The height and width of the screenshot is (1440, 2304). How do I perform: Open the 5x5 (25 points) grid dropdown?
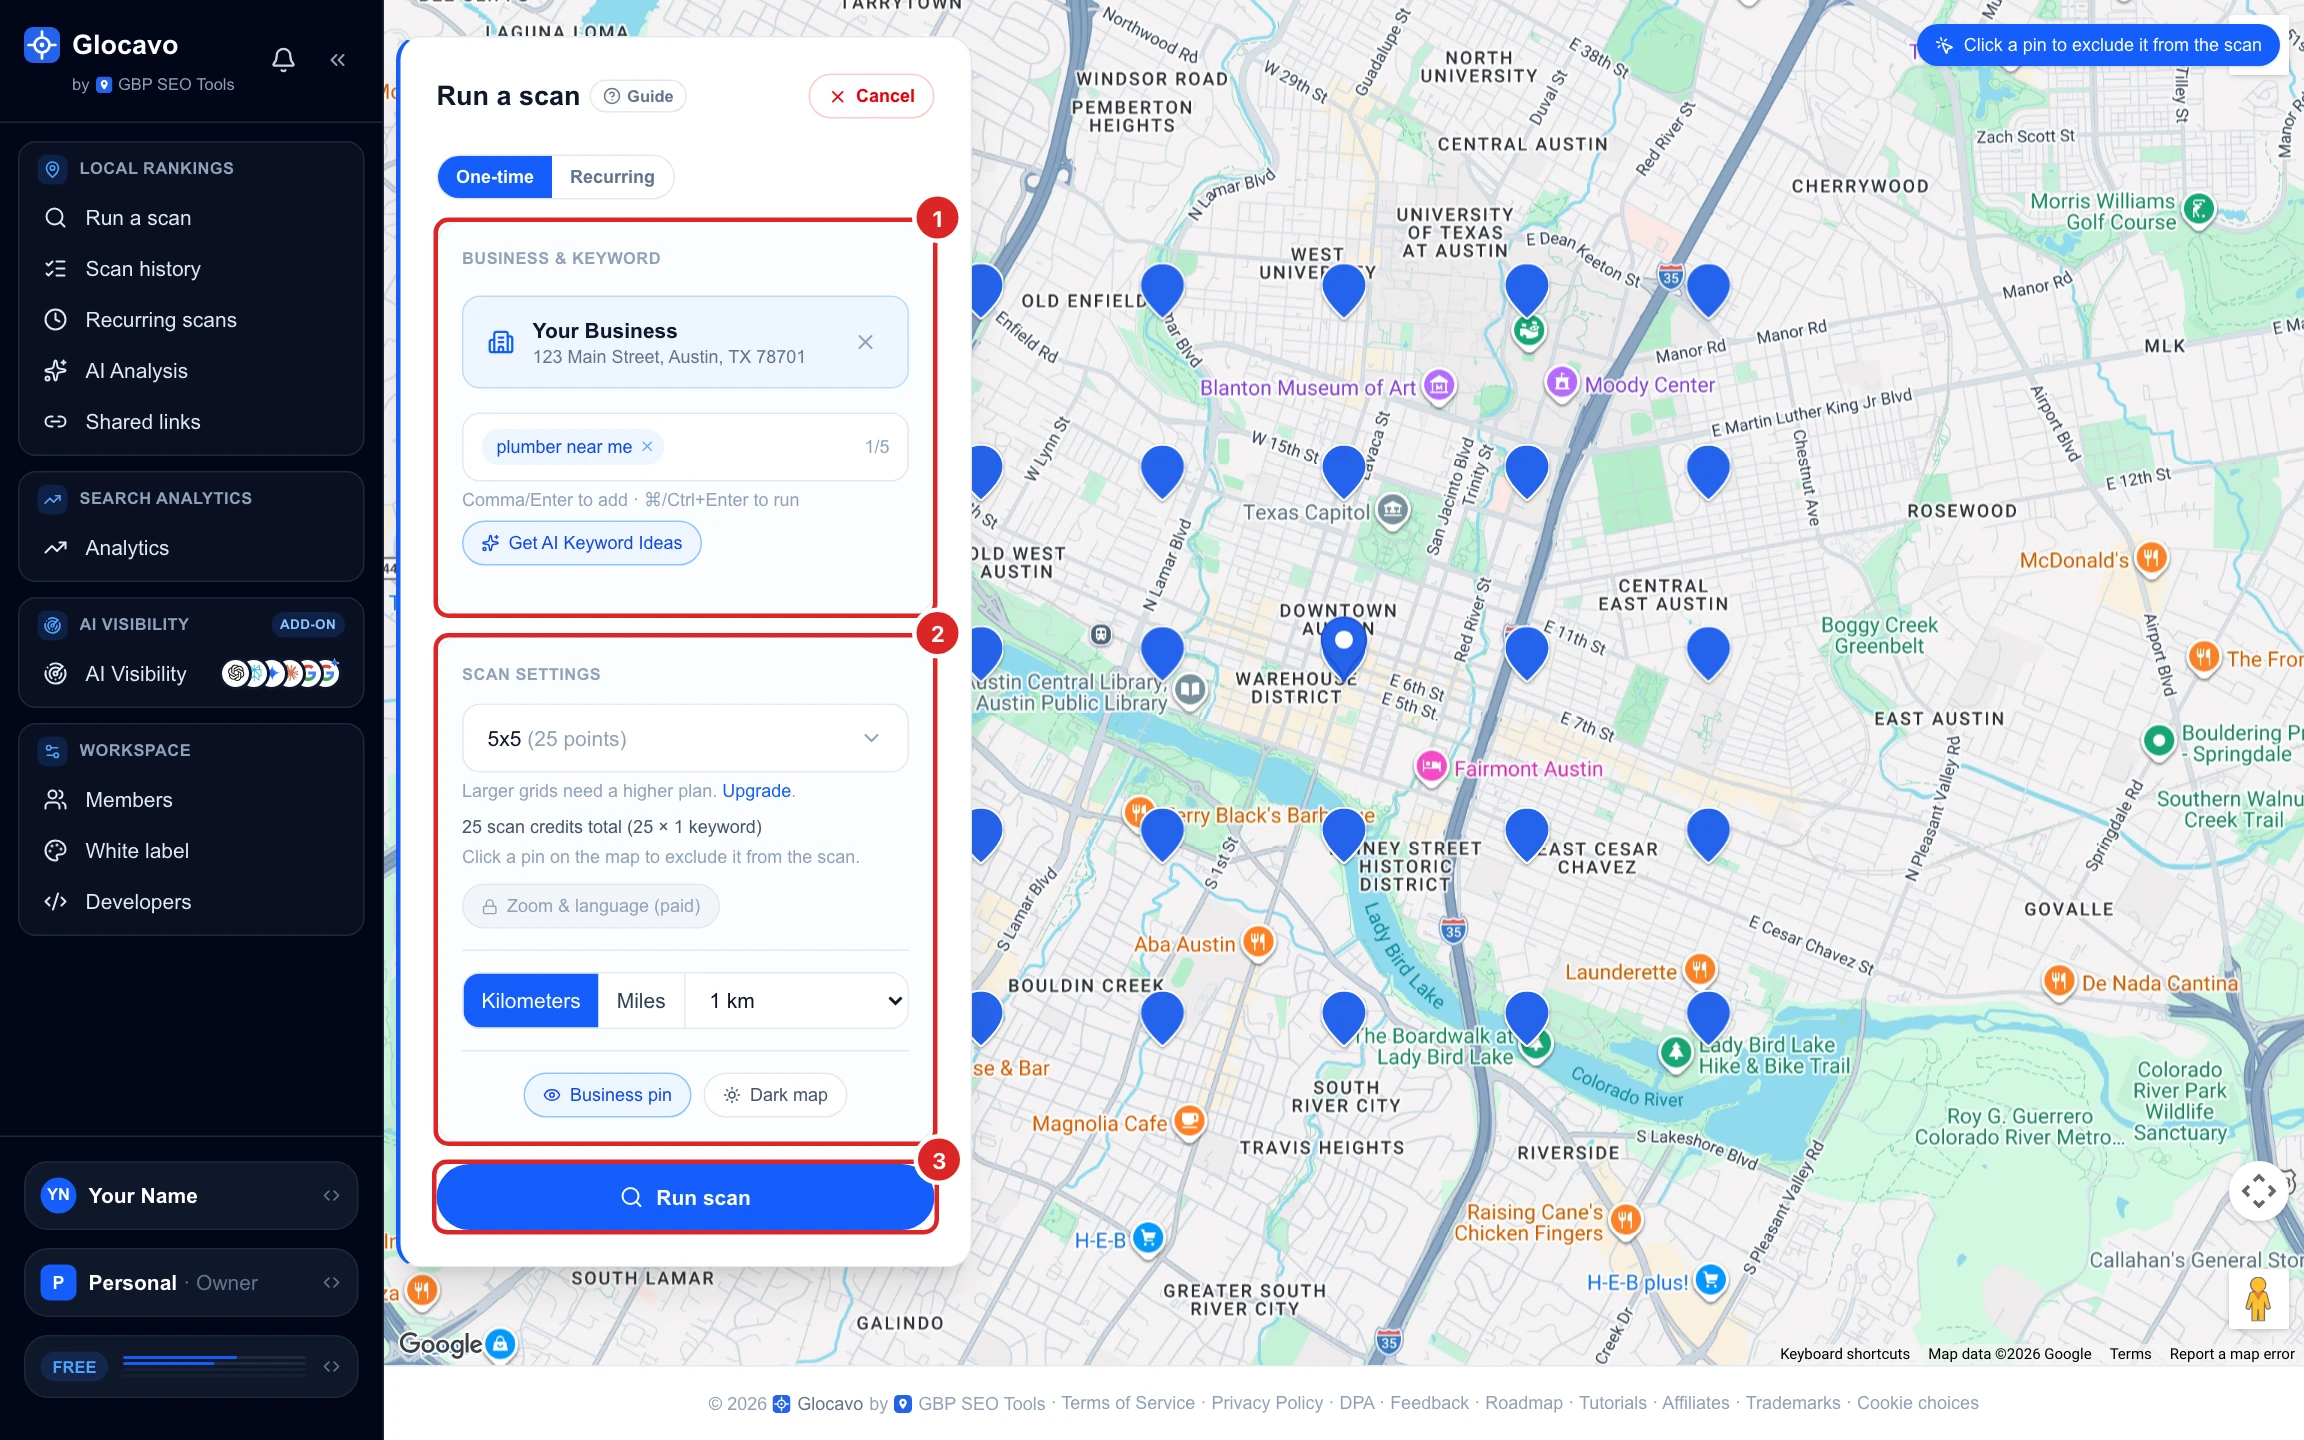tap(685, 738)
